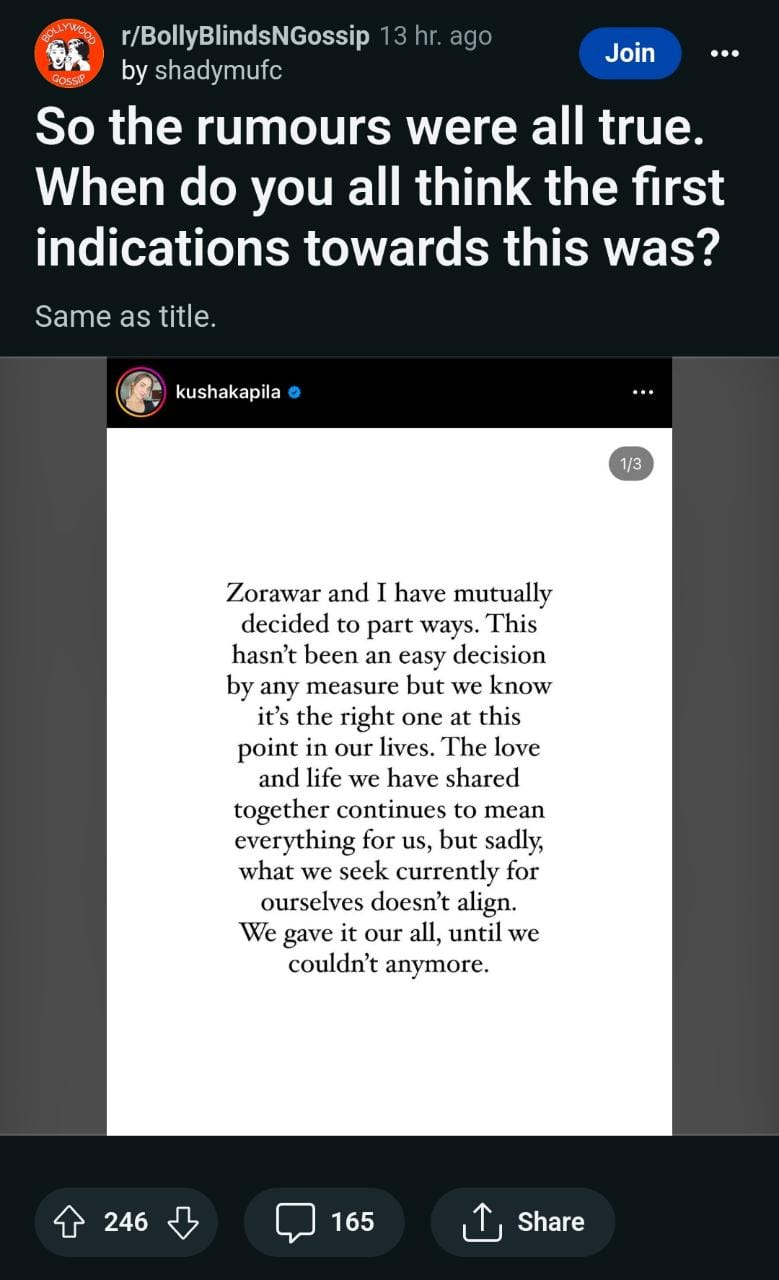Click the "Same as title." body text
The image size is (779, 1280).
point(126,317)
